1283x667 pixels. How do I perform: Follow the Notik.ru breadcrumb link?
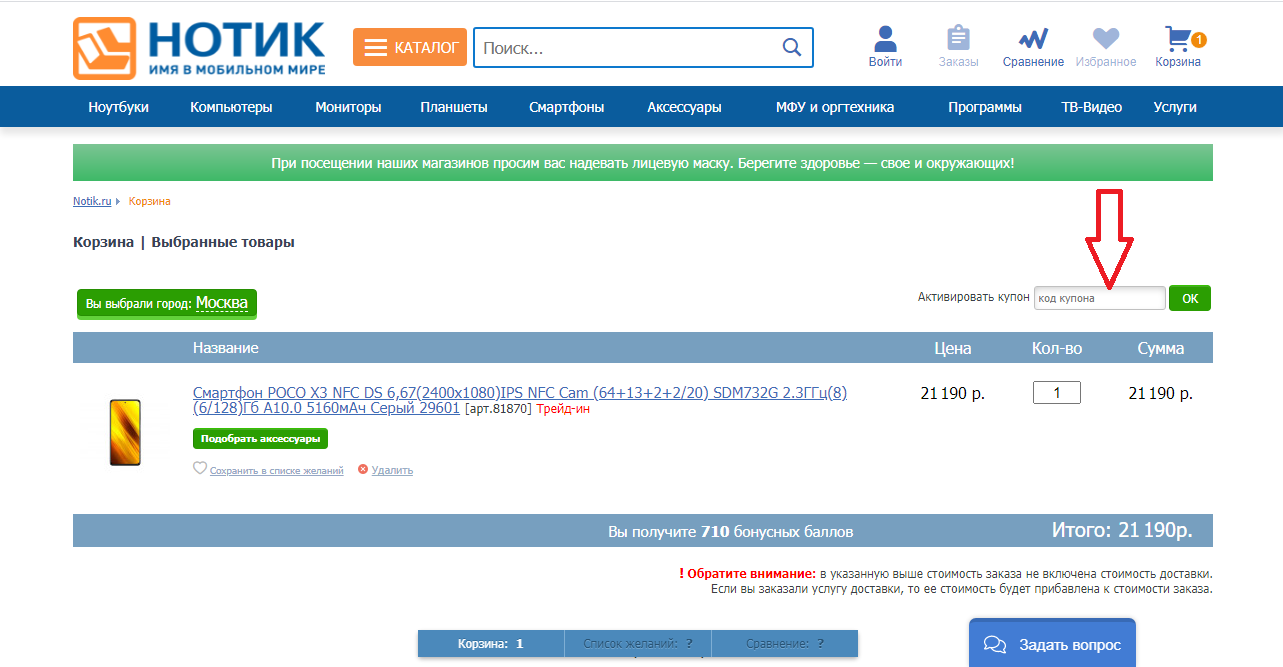click(92, 201)
